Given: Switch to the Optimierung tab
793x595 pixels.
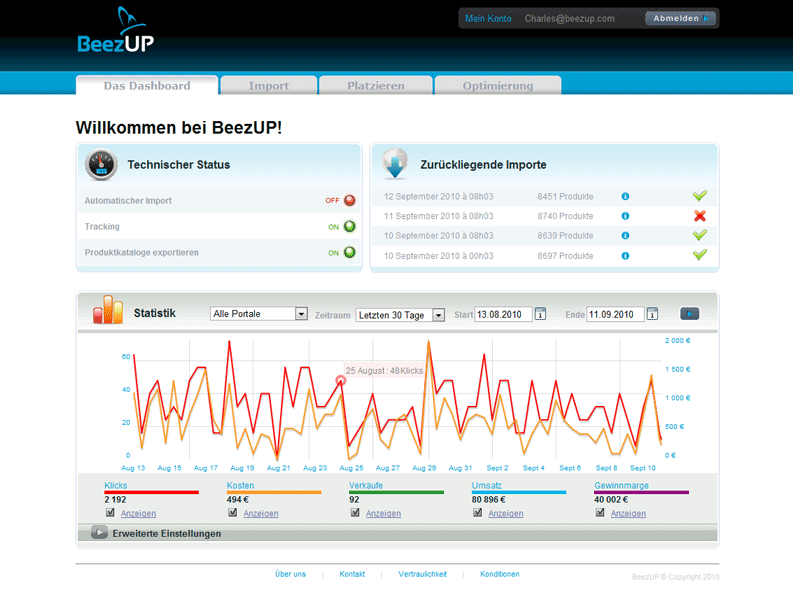Looking at the screenshot, I should pos(498,86).
